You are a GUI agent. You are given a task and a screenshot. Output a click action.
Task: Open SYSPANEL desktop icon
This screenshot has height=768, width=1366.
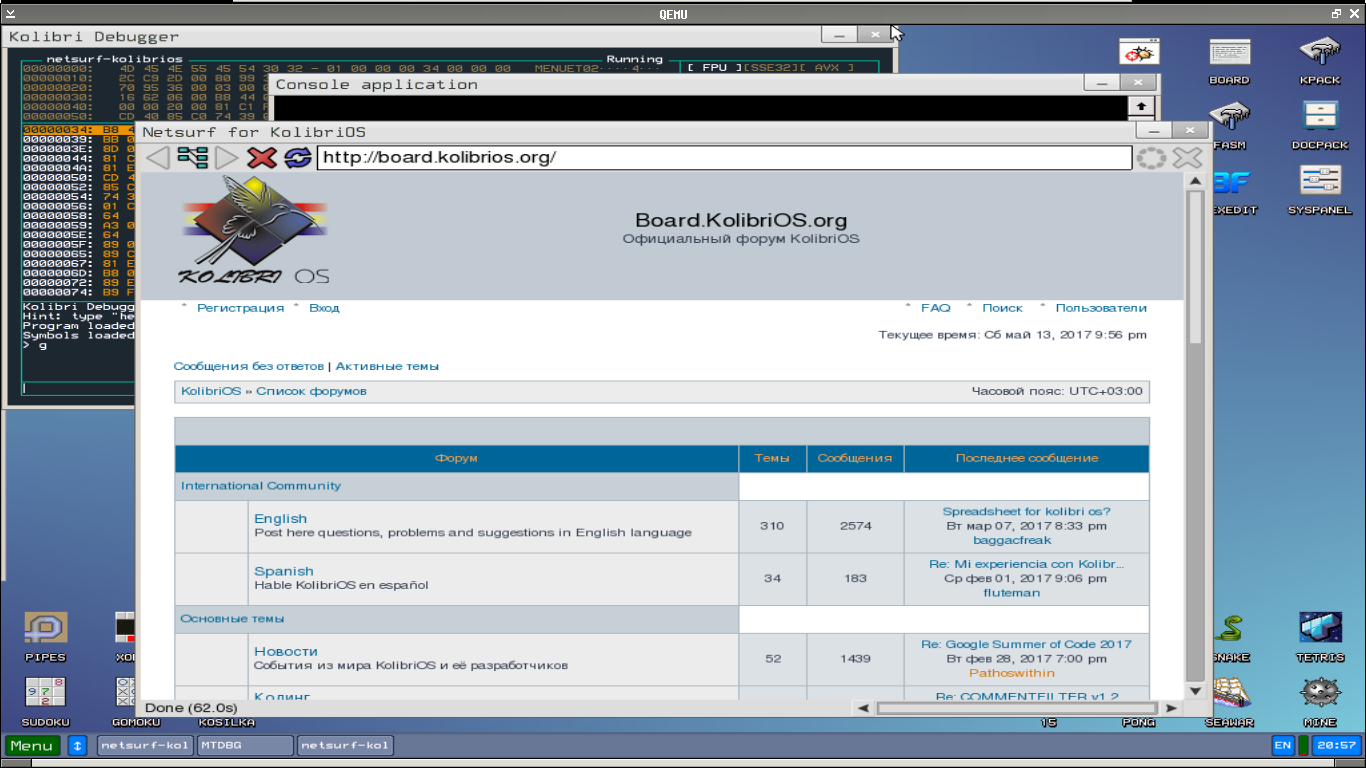(x=1320, y=185)
